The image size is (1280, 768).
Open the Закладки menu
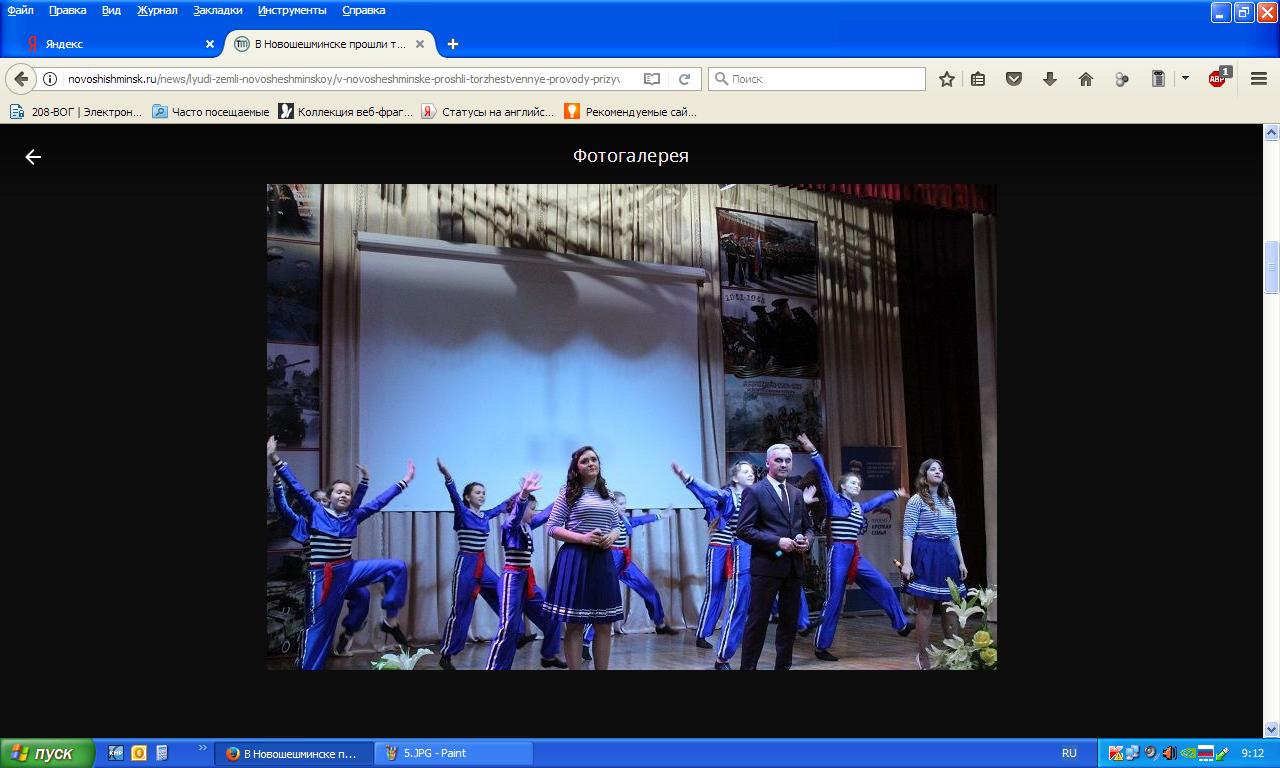217,10
